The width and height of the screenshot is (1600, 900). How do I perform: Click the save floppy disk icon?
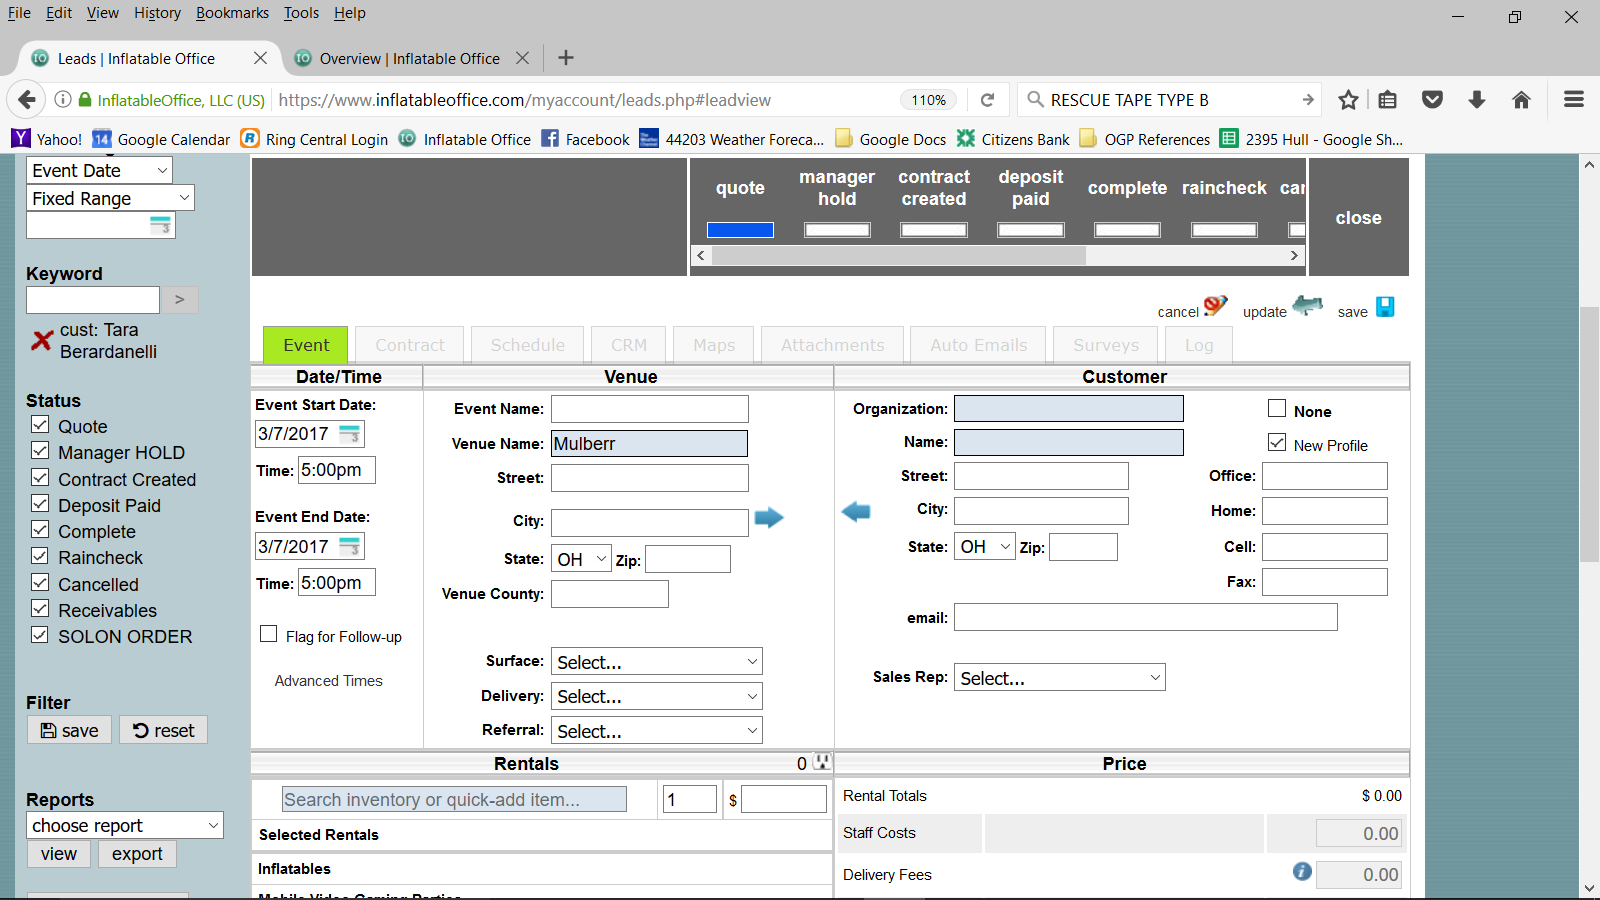[1385, 307]
